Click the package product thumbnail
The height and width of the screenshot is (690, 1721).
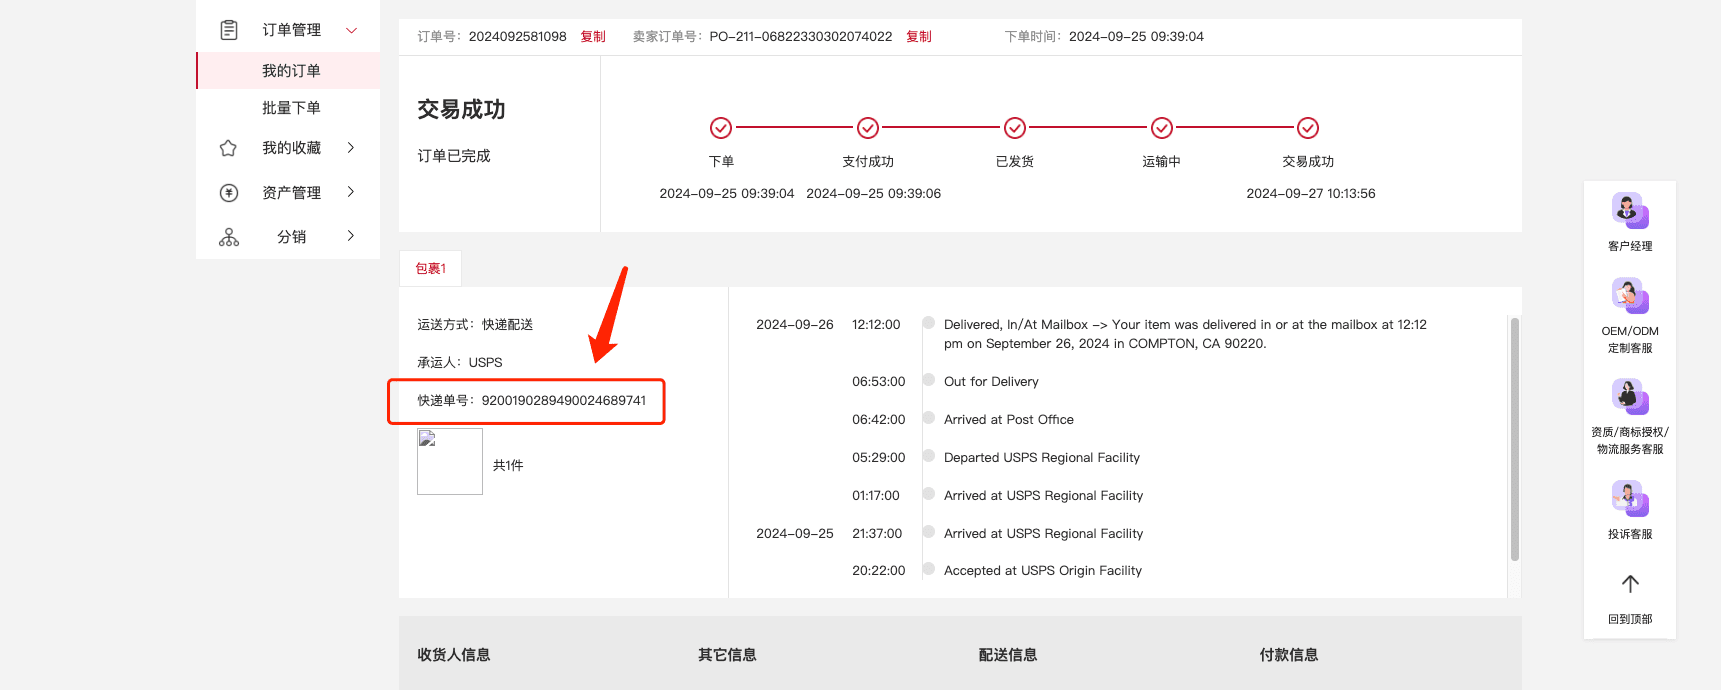coord(450,461)
